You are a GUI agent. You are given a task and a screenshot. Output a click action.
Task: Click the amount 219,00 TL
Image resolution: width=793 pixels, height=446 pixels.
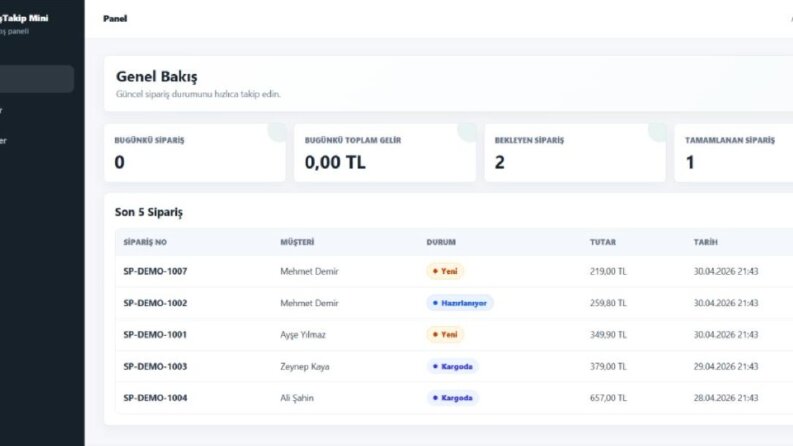(x=608, y=272)
